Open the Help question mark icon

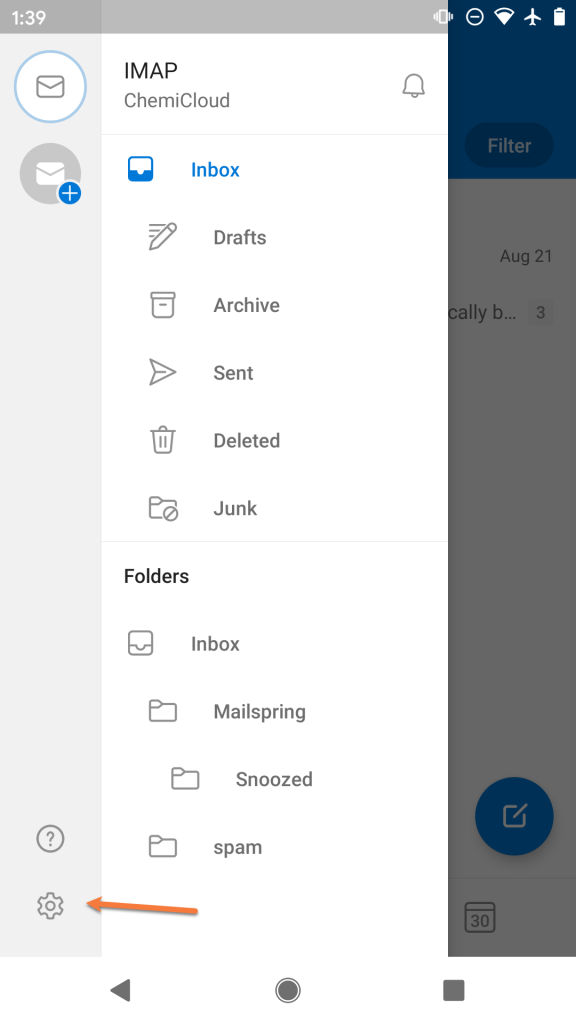coord(50,838)
